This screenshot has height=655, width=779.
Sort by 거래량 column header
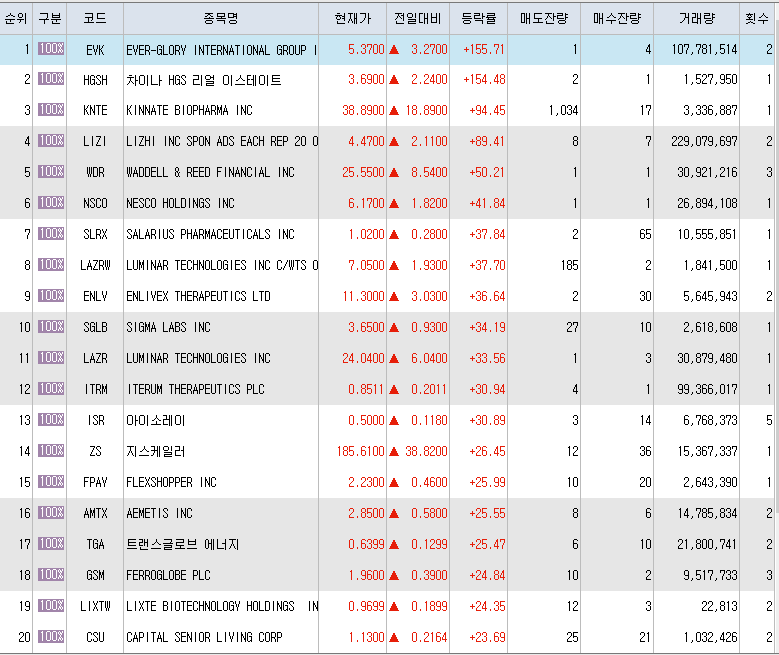pyautogui.click(x=697, y=19)
